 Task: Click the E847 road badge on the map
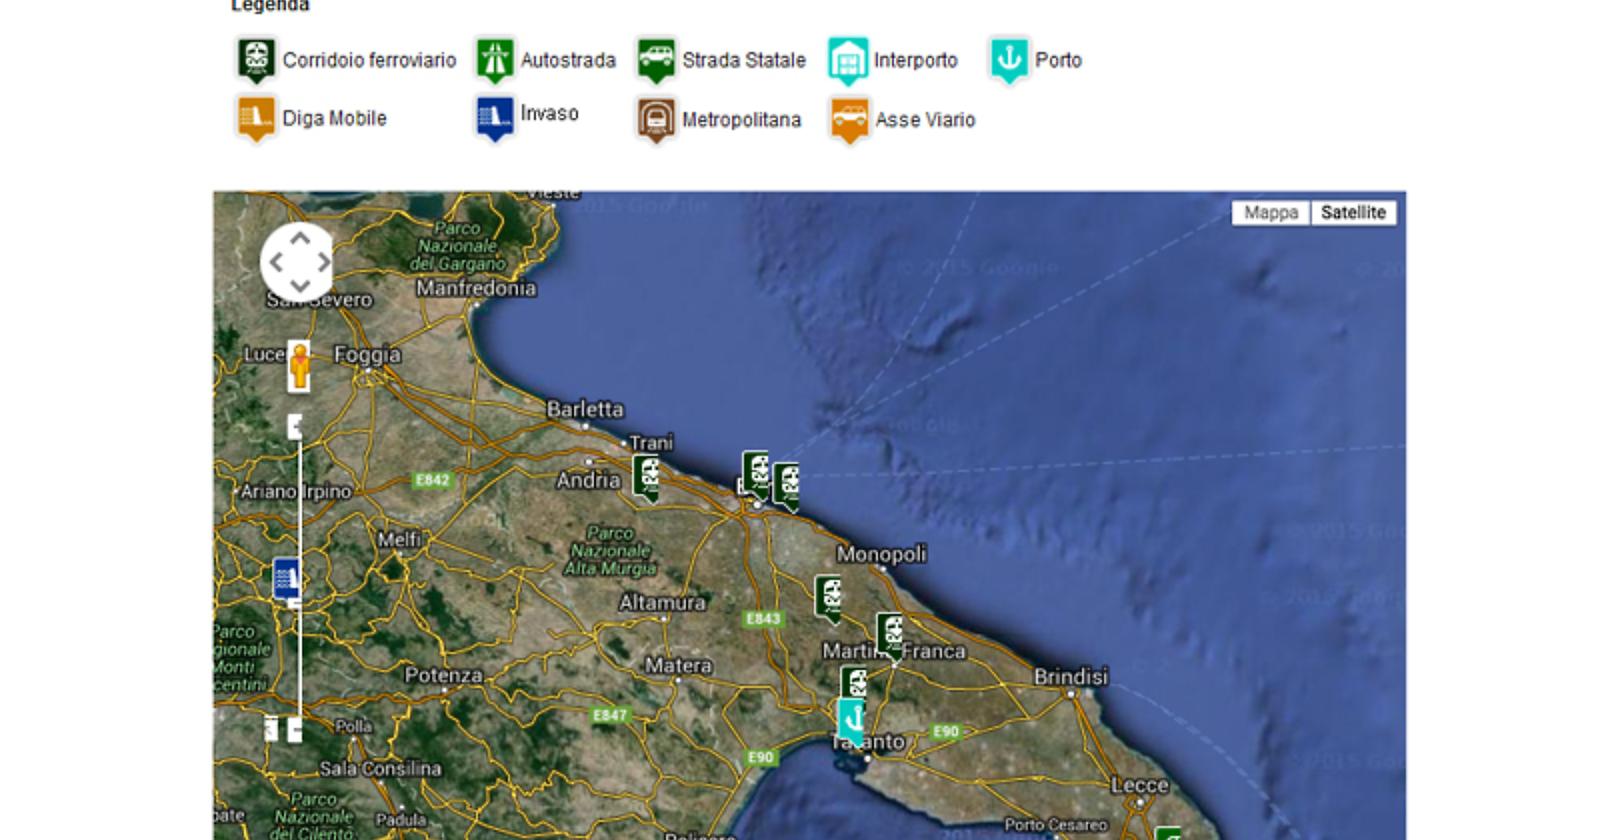pyautogui.click(x=609, y=715)
